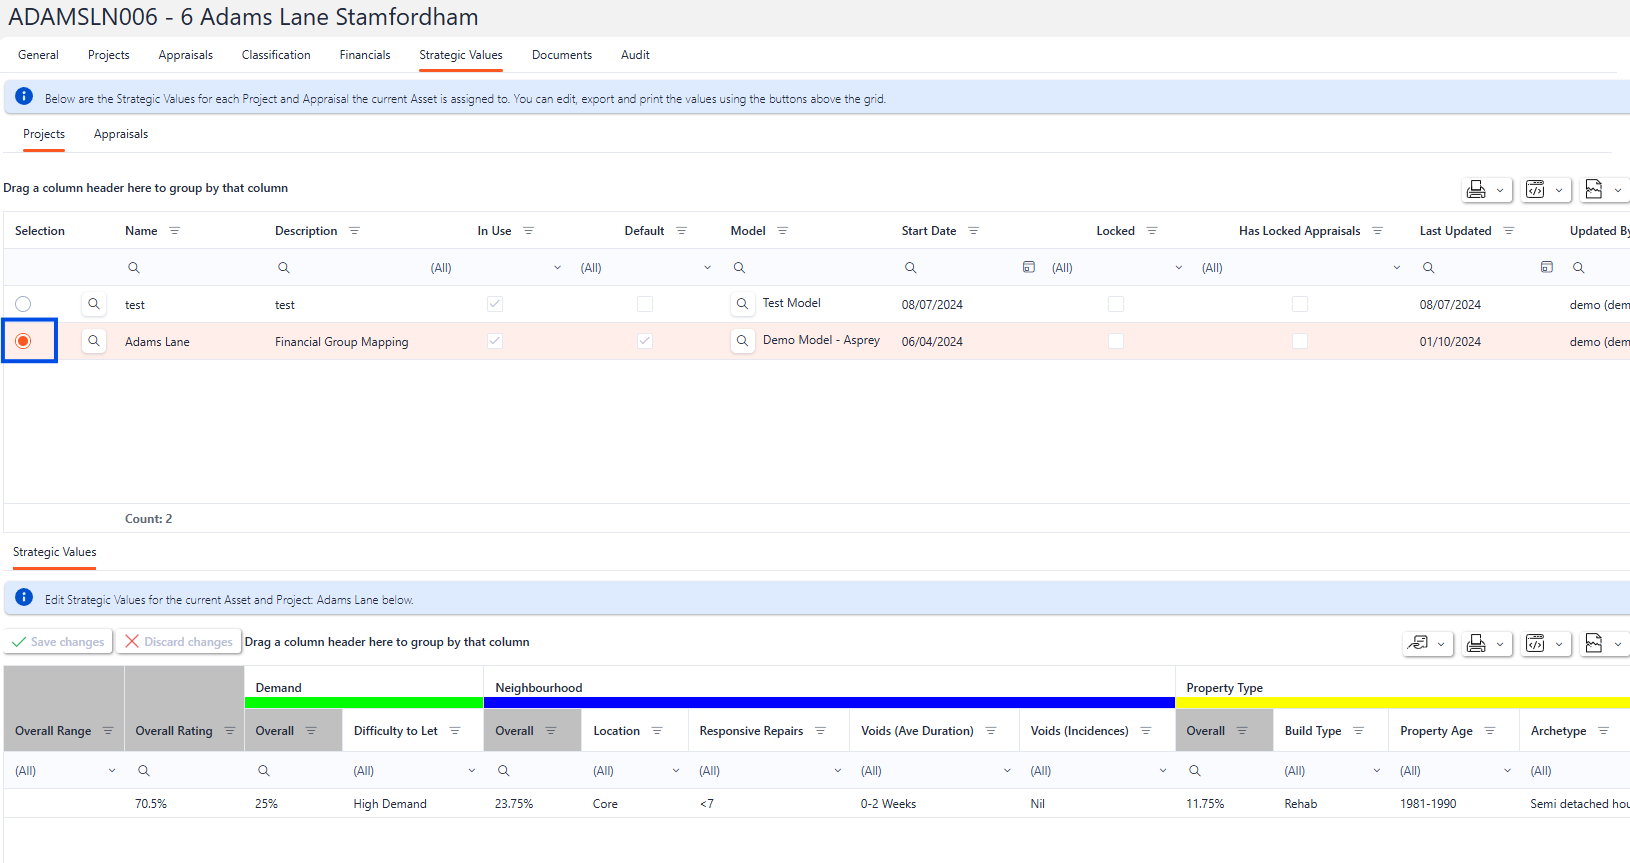
Task: Select the radio button for the test project
Action: tap(23, 304)
